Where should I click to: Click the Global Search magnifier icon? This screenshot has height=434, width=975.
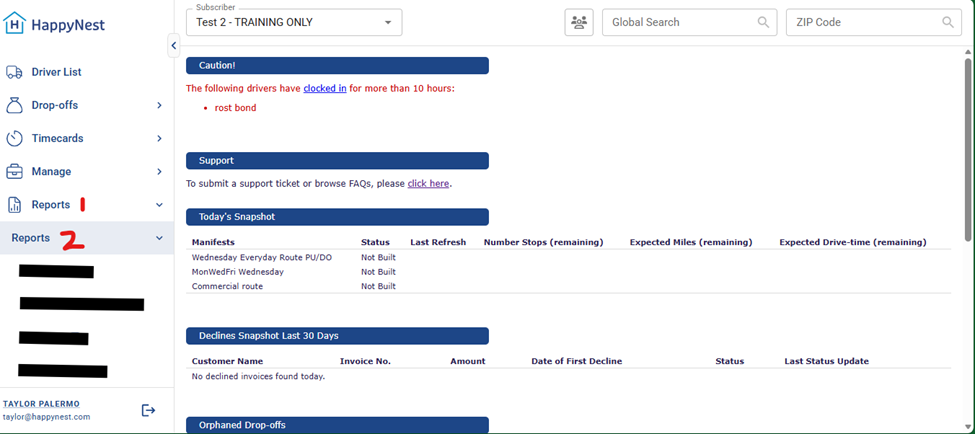coord(764,22)
